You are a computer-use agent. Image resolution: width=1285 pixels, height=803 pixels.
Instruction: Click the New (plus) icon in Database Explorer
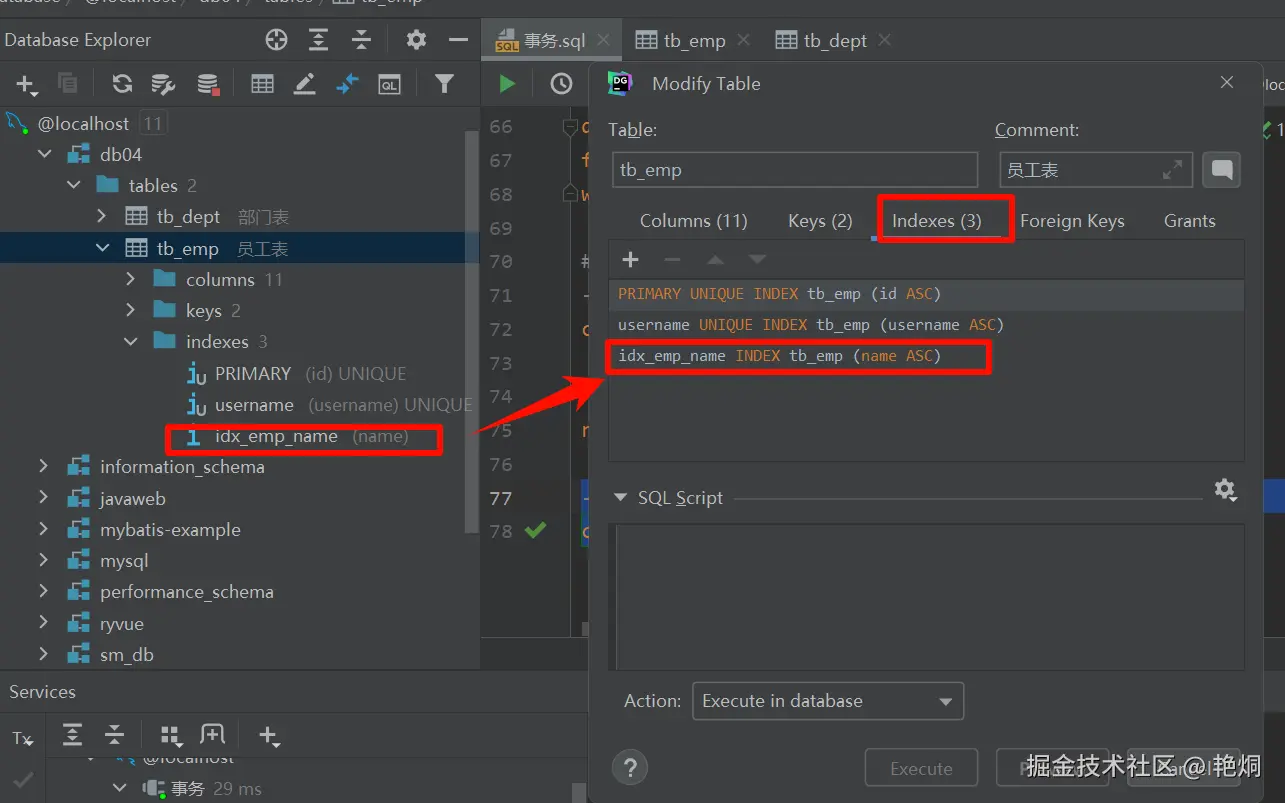(x=26, y=85)
